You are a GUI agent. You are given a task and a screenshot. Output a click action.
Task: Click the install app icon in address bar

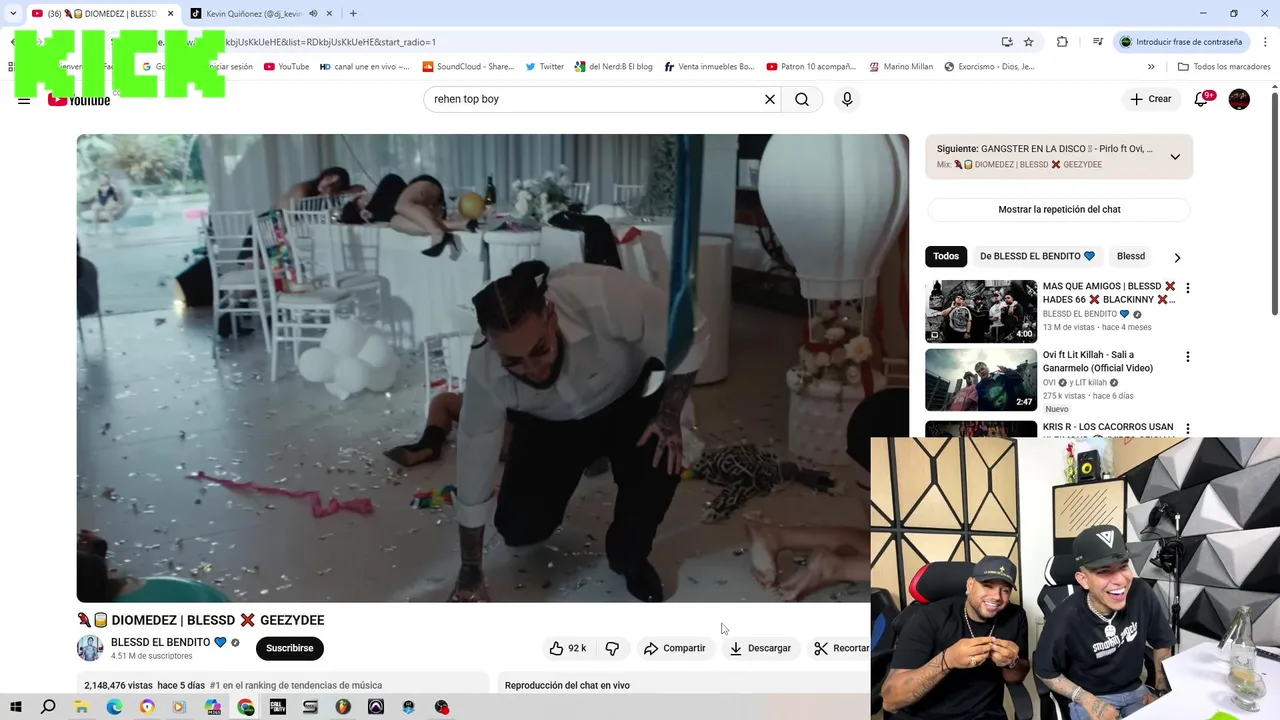1007,42
